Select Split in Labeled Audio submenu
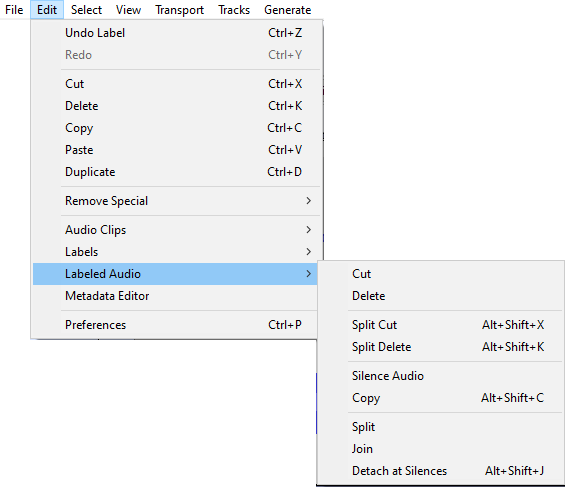Image resolution: width=565 pixels, height=487 pixels. pos(441,427)
